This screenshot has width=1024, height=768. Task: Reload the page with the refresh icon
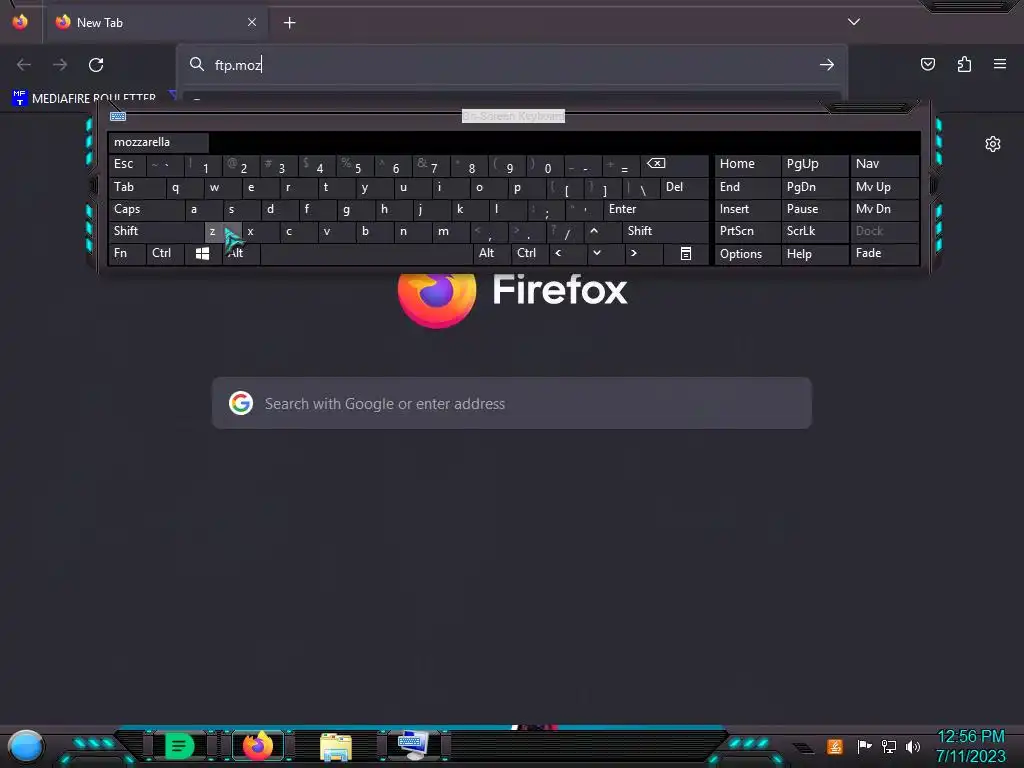point(96,65)
